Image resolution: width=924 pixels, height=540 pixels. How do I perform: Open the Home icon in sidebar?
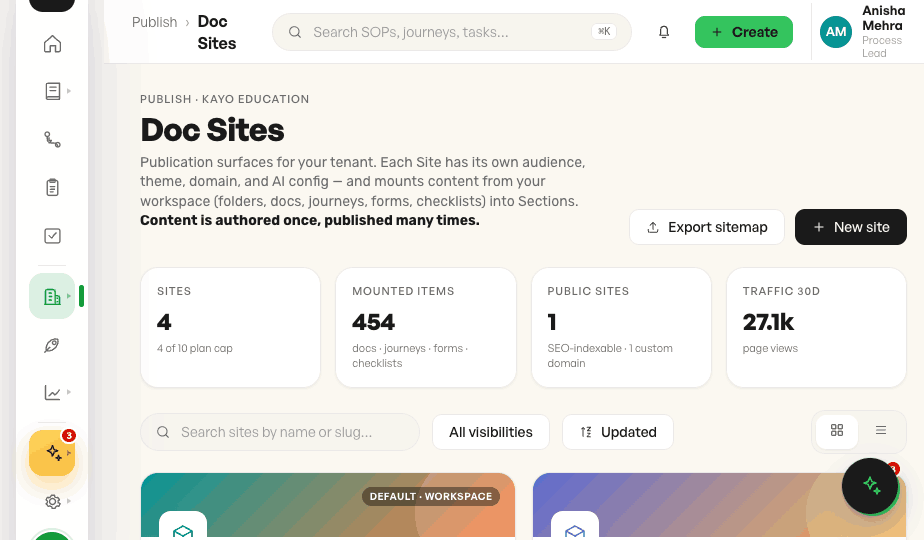point(52,44)
